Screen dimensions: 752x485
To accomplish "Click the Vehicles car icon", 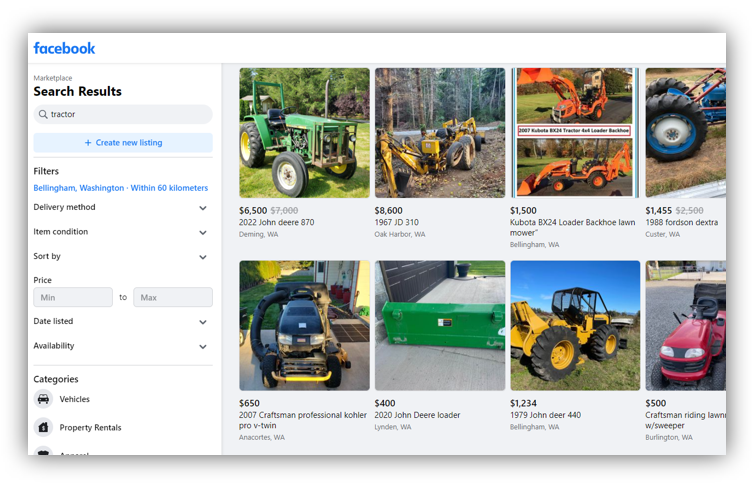I will (x=43, y=399).
